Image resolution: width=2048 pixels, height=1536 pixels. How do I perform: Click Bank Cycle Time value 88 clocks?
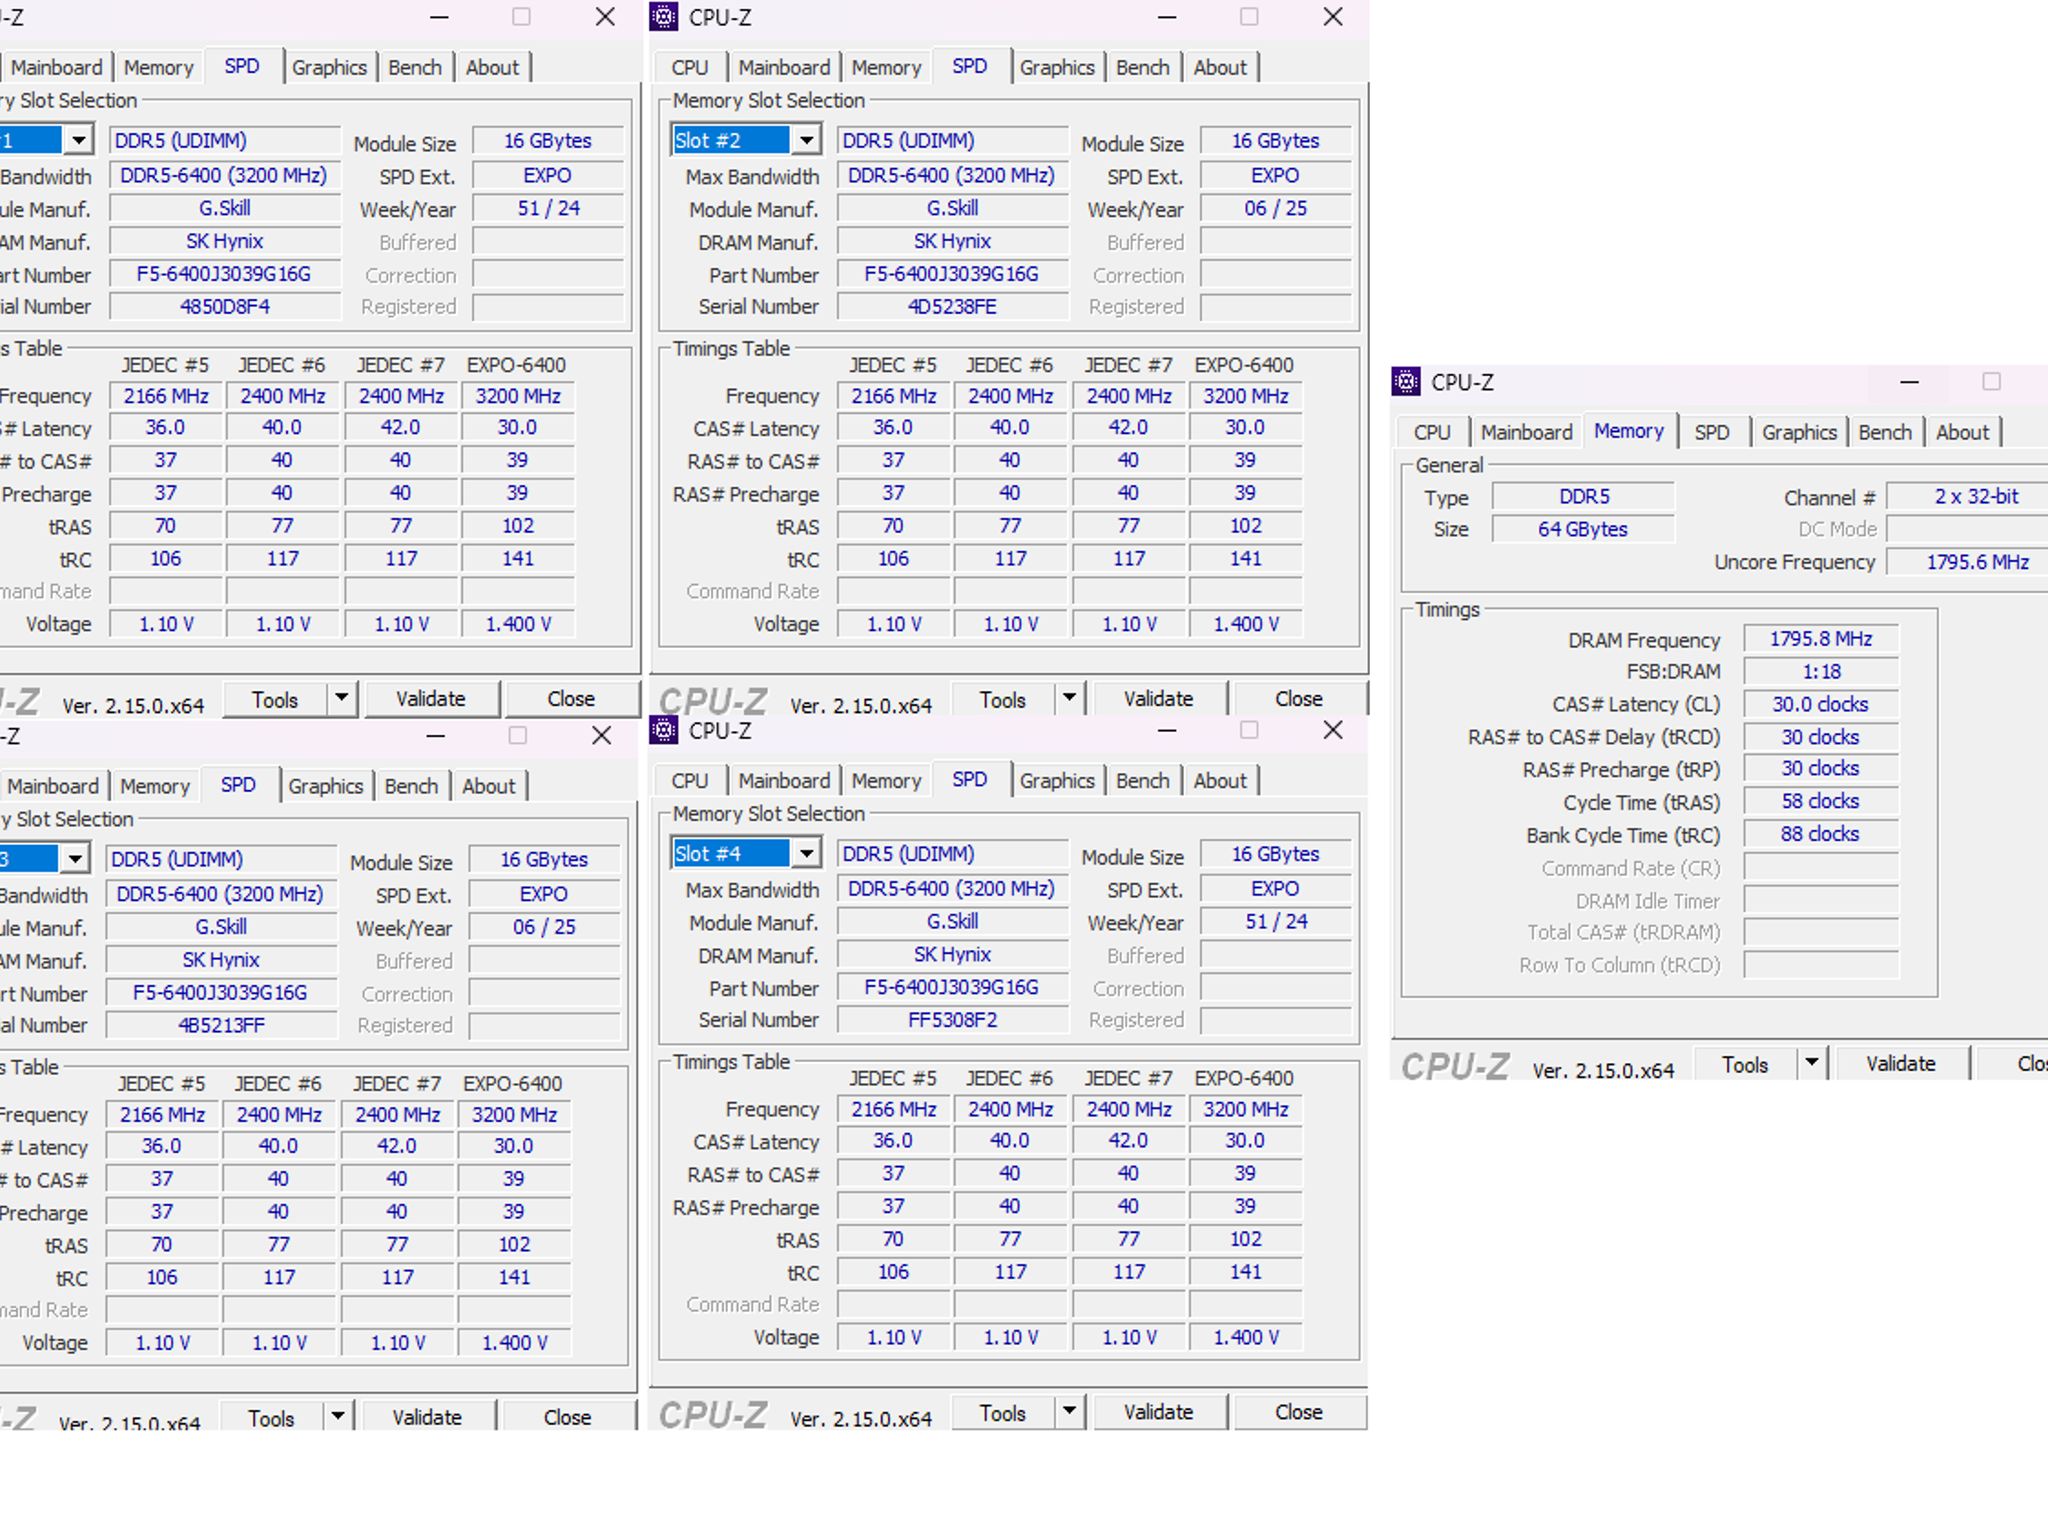(1820, 834)
